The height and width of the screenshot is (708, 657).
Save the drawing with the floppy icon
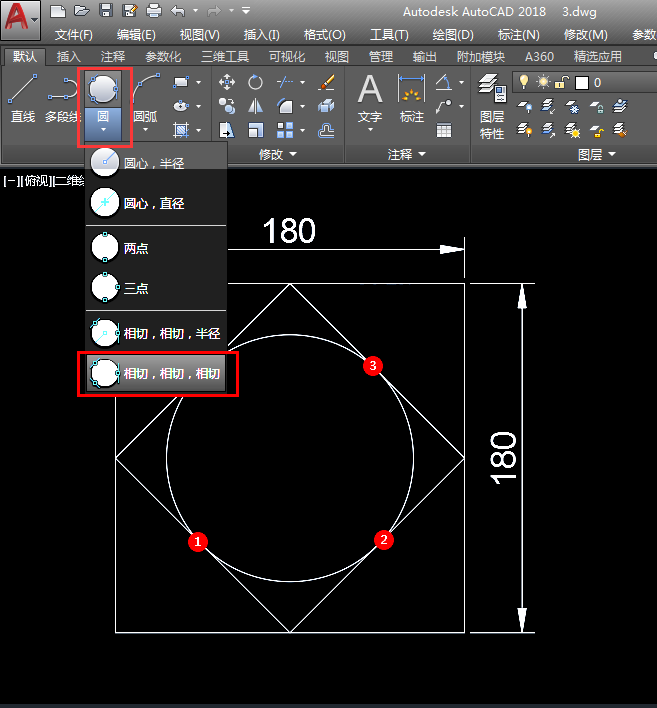(x=106, y=11)
